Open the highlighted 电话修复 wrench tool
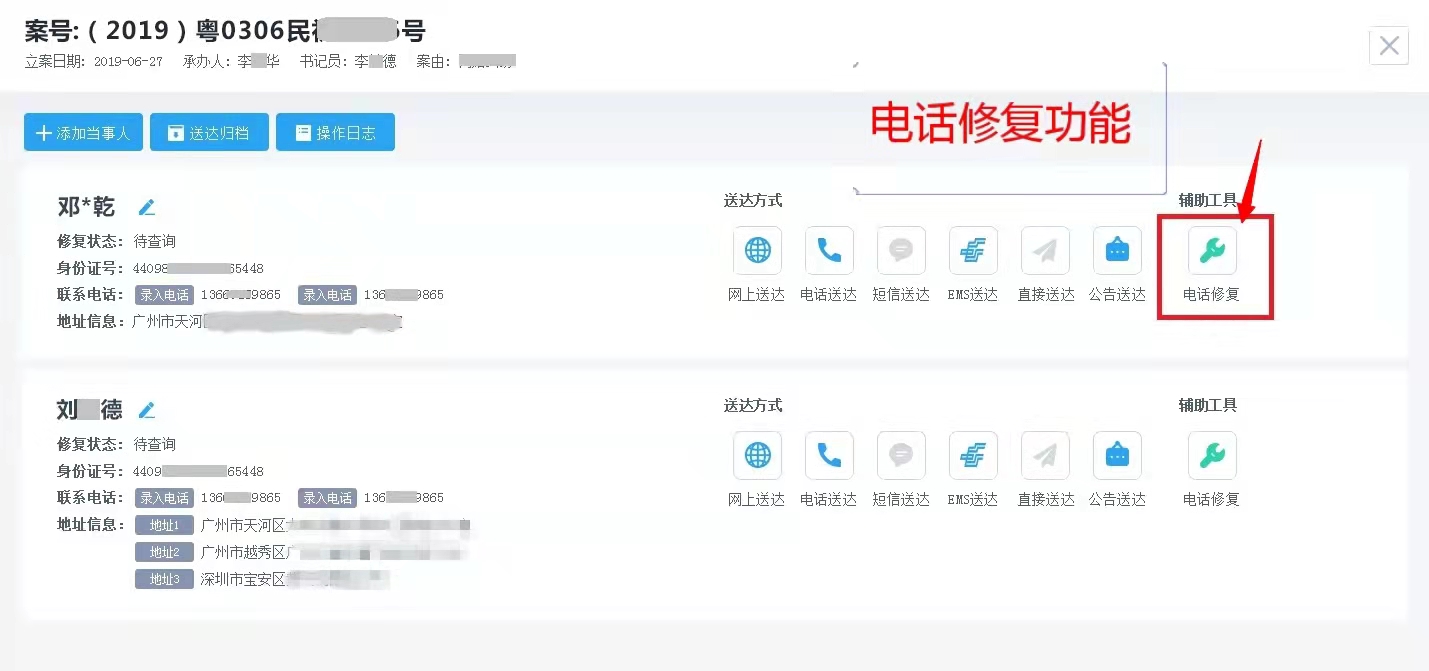This screenshot has height=671, width=1429. (1212, 250)
